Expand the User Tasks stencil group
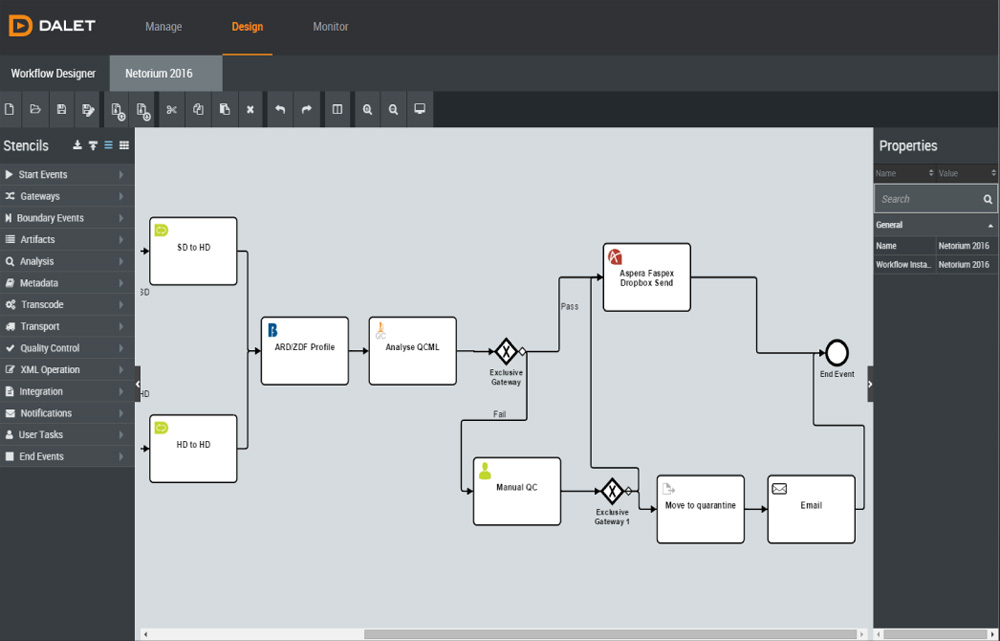Screen dimensions: 1000x641 67,434
